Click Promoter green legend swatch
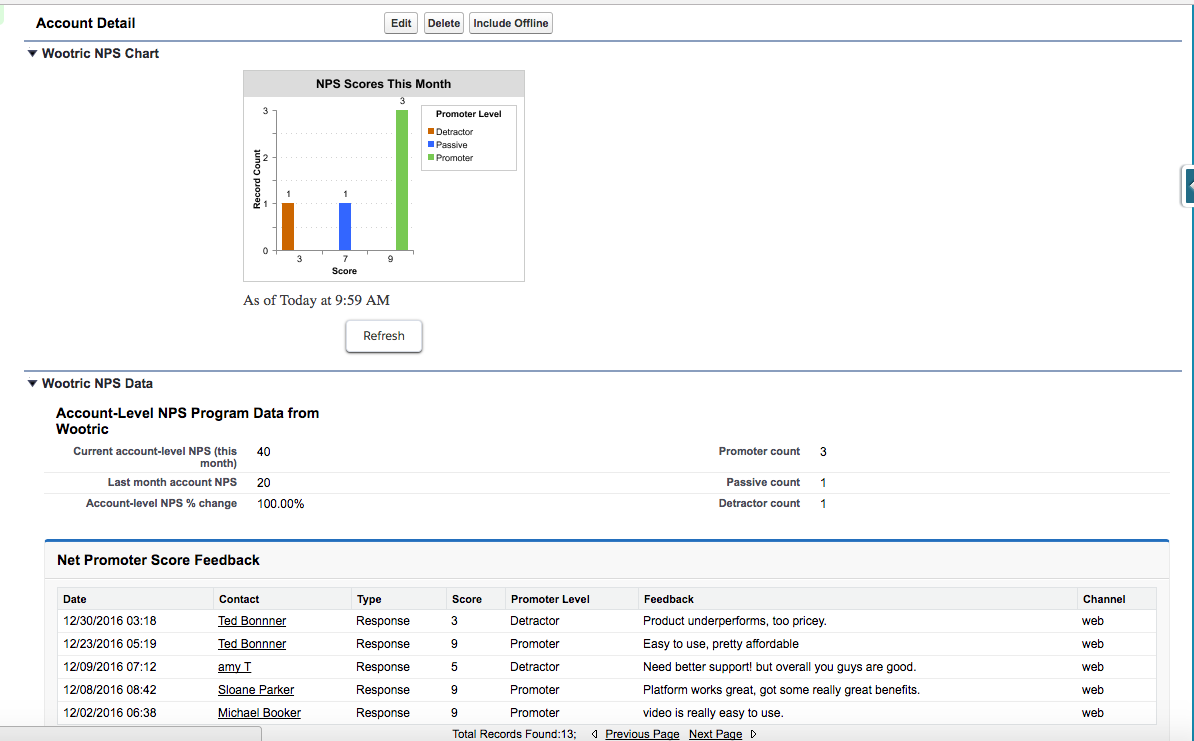 pyautogui.click(x=431, y=158)
